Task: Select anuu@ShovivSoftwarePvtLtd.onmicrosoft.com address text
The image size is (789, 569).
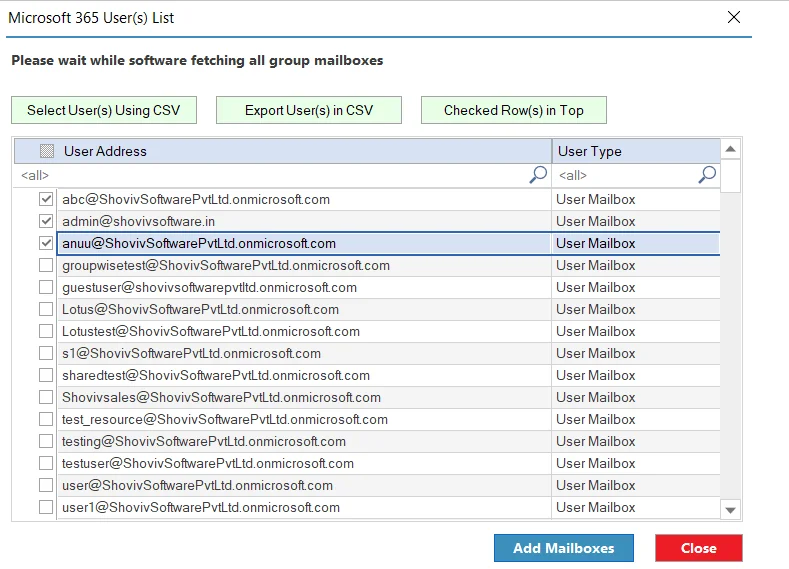Action: pos(199,243)
